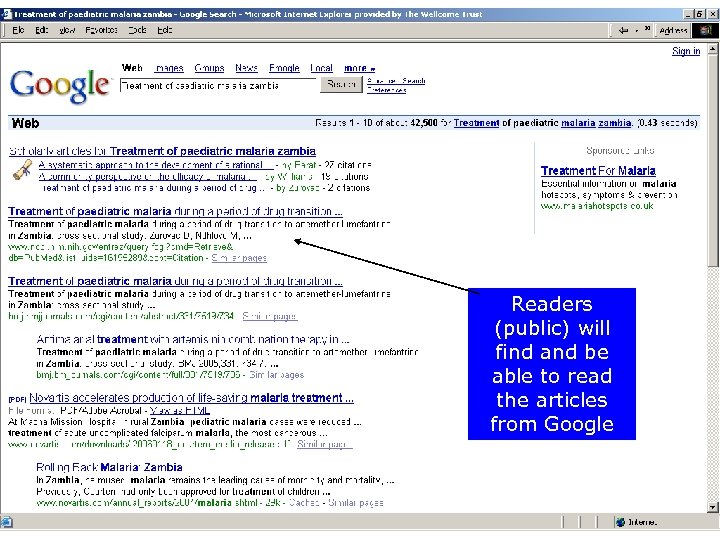Screen dimensions: 720x540
Task: Open the Help menu
Action: (x=164, y=30)
